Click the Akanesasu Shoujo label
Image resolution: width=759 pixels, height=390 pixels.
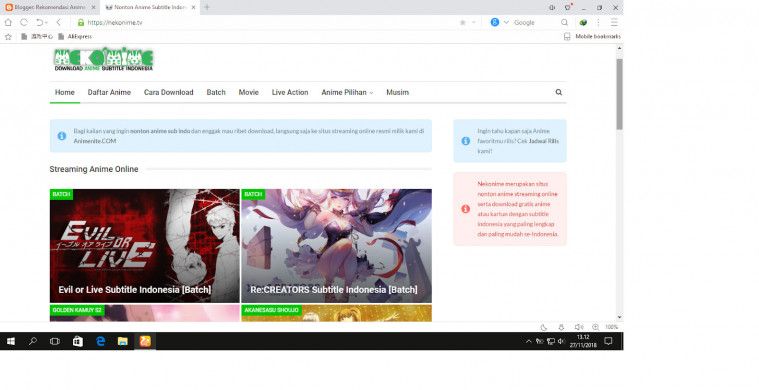coord(271,310)
